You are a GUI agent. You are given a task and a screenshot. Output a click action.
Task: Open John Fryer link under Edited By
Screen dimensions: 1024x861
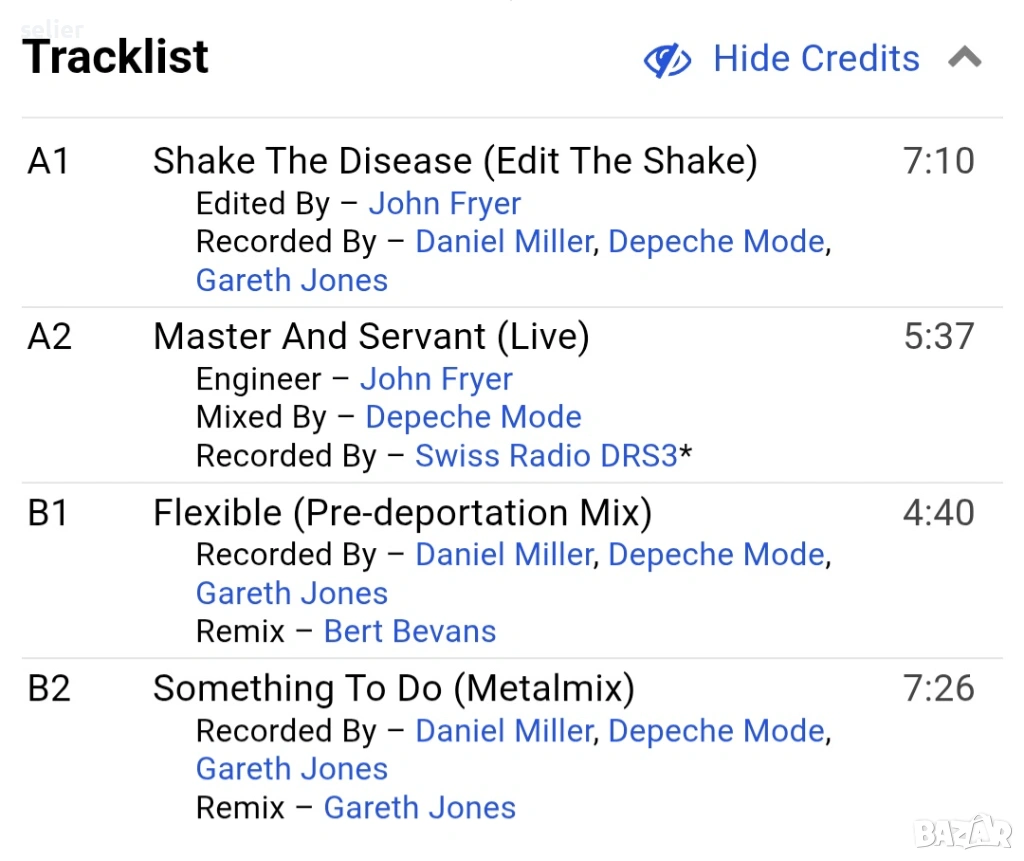tap(444, 204)
